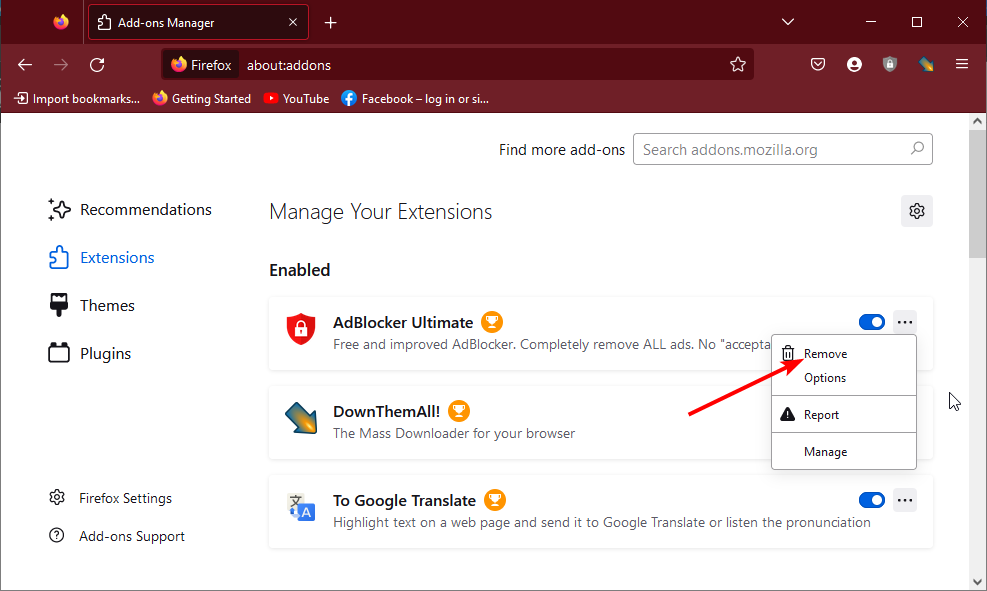
Task: Click the 'Find more add-ons' label
Action: click(x=561, y=150)
